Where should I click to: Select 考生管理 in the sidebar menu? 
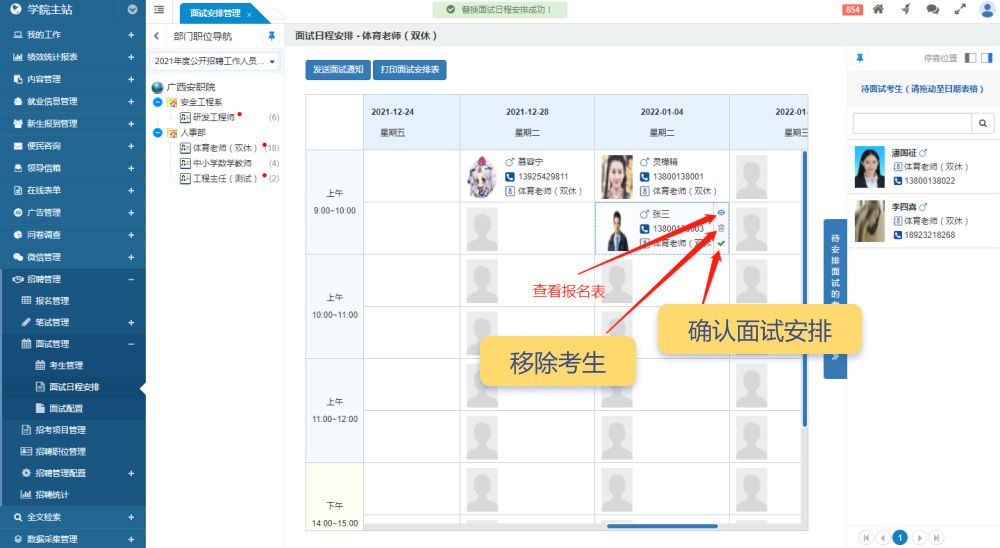click(66, 365)
